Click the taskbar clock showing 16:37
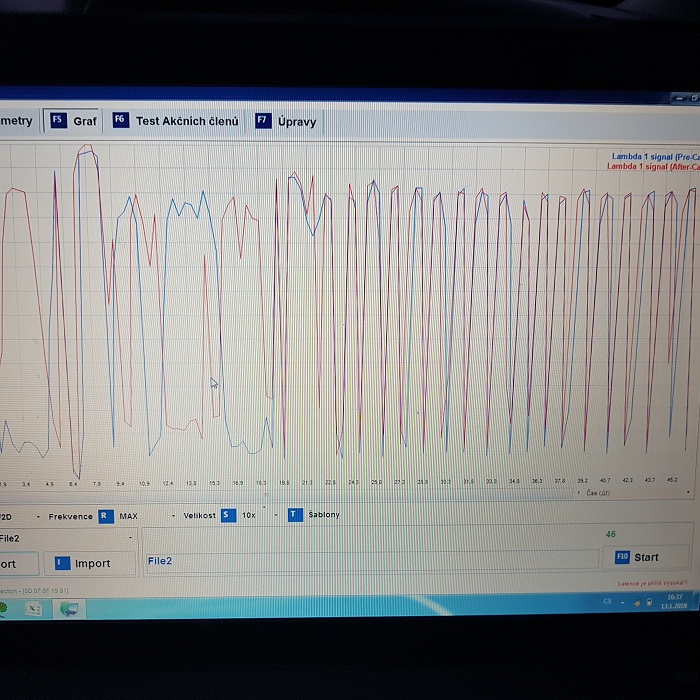 tap(673, 601)
